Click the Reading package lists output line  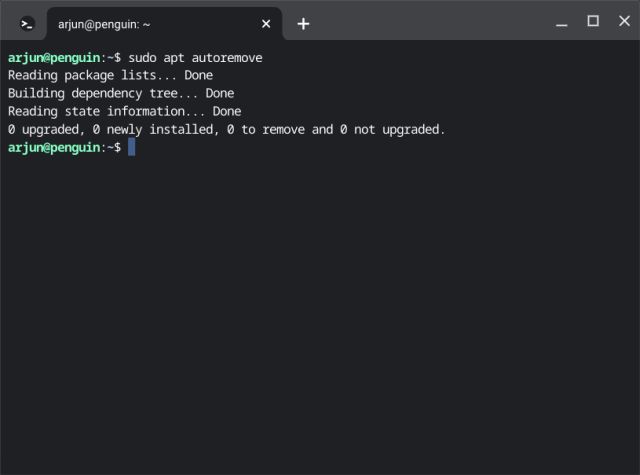tap(110, 75)
